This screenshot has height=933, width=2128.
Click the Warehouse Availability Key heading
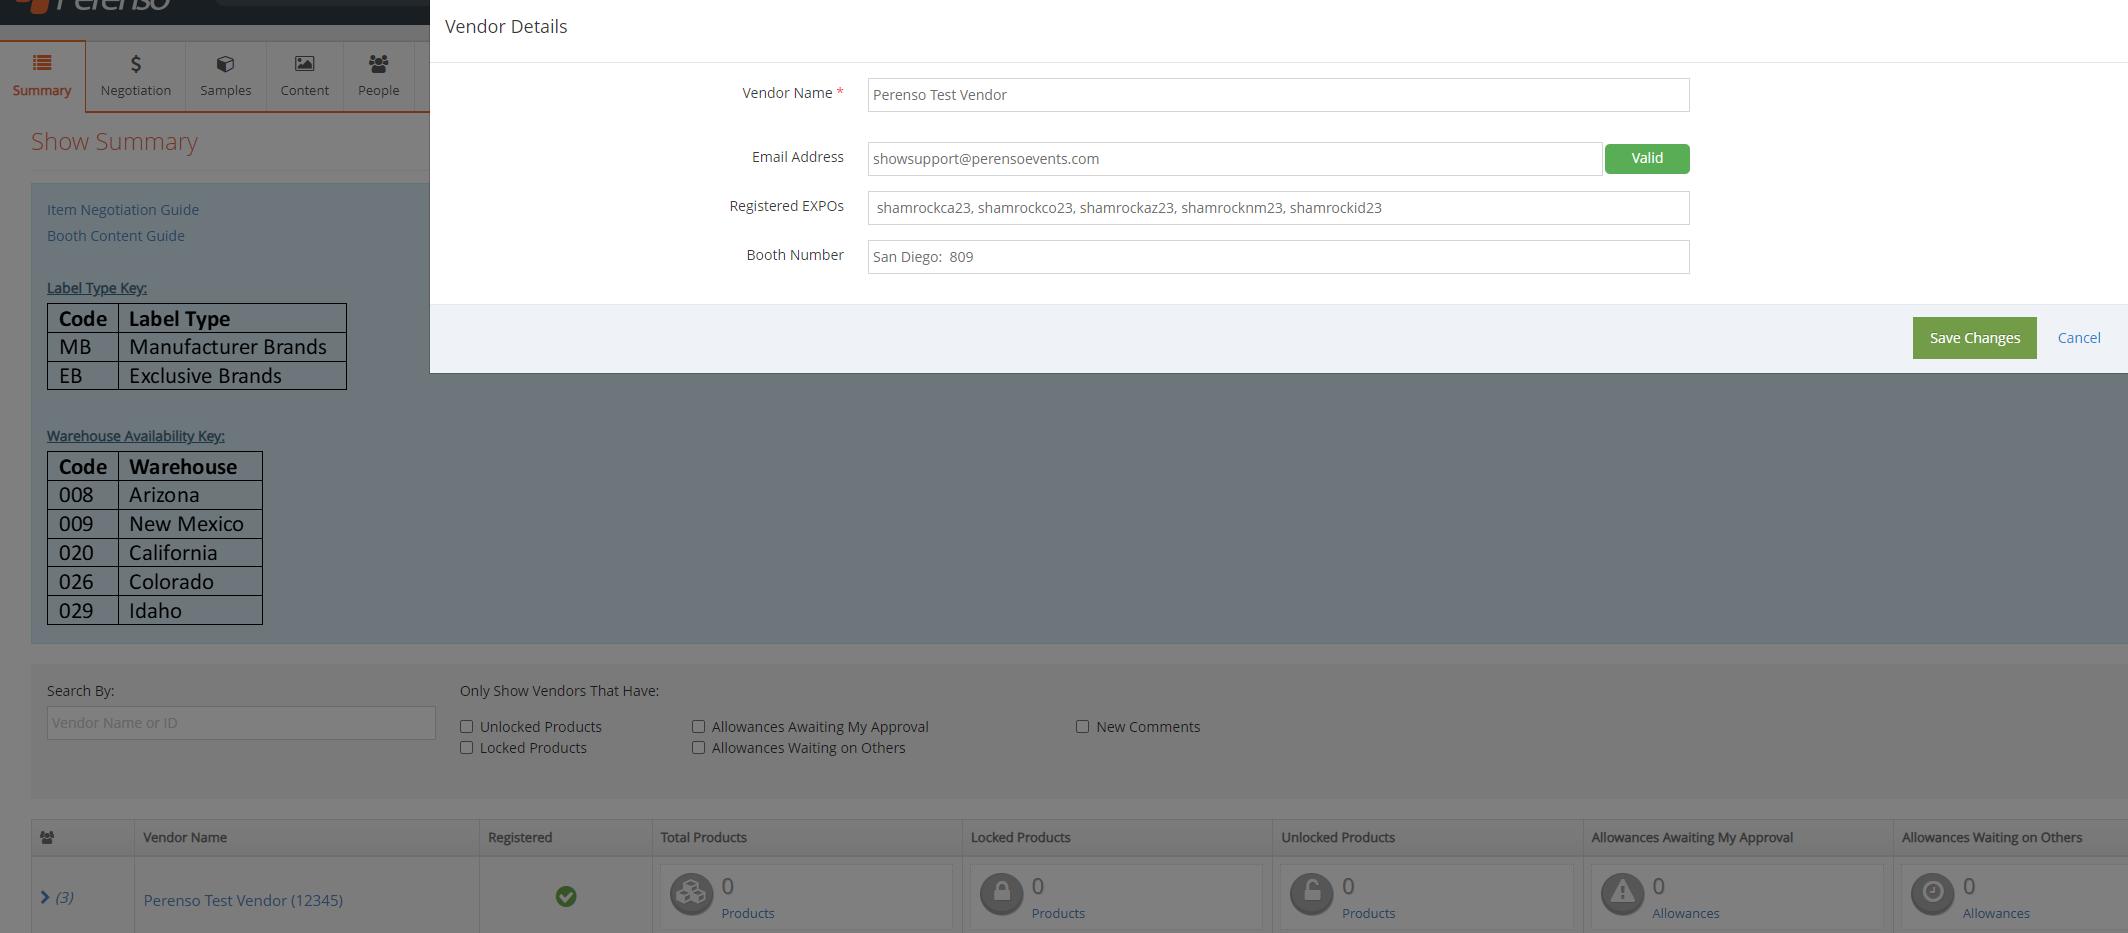coord(136,436)
